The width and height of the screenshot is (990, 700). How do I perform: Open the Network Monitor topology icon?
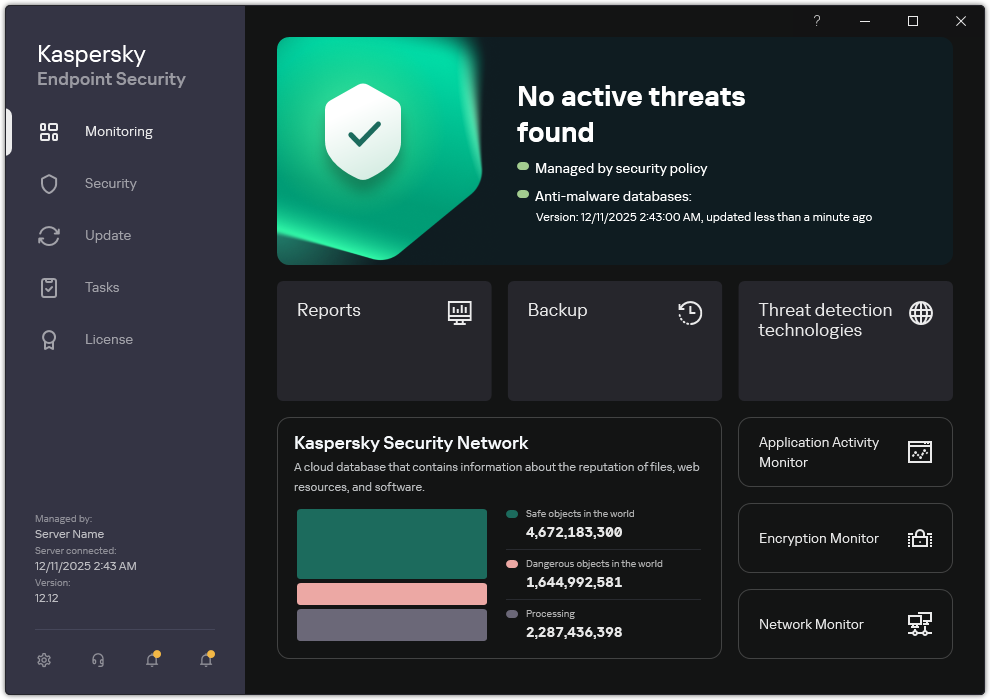[919, 624]
